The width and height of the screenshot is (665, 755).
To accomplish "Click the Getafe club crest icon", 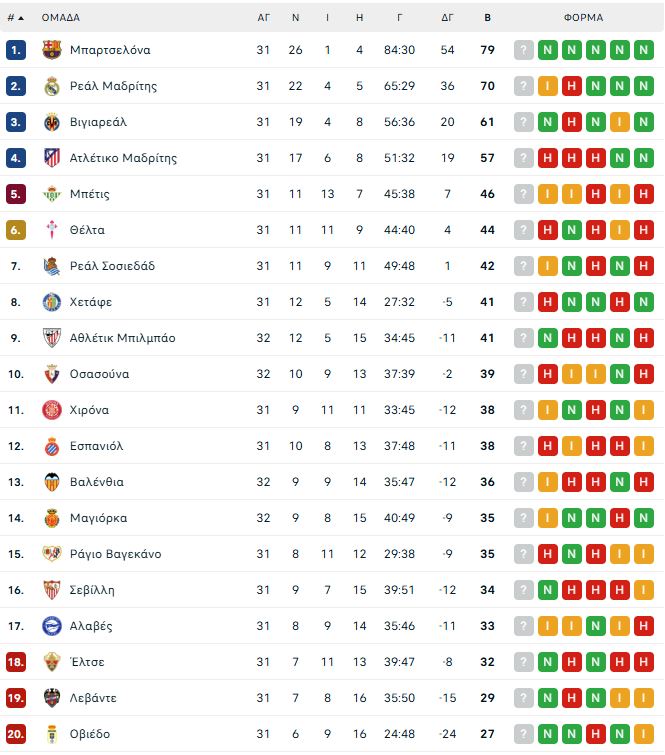I will (x=52, y=302).
